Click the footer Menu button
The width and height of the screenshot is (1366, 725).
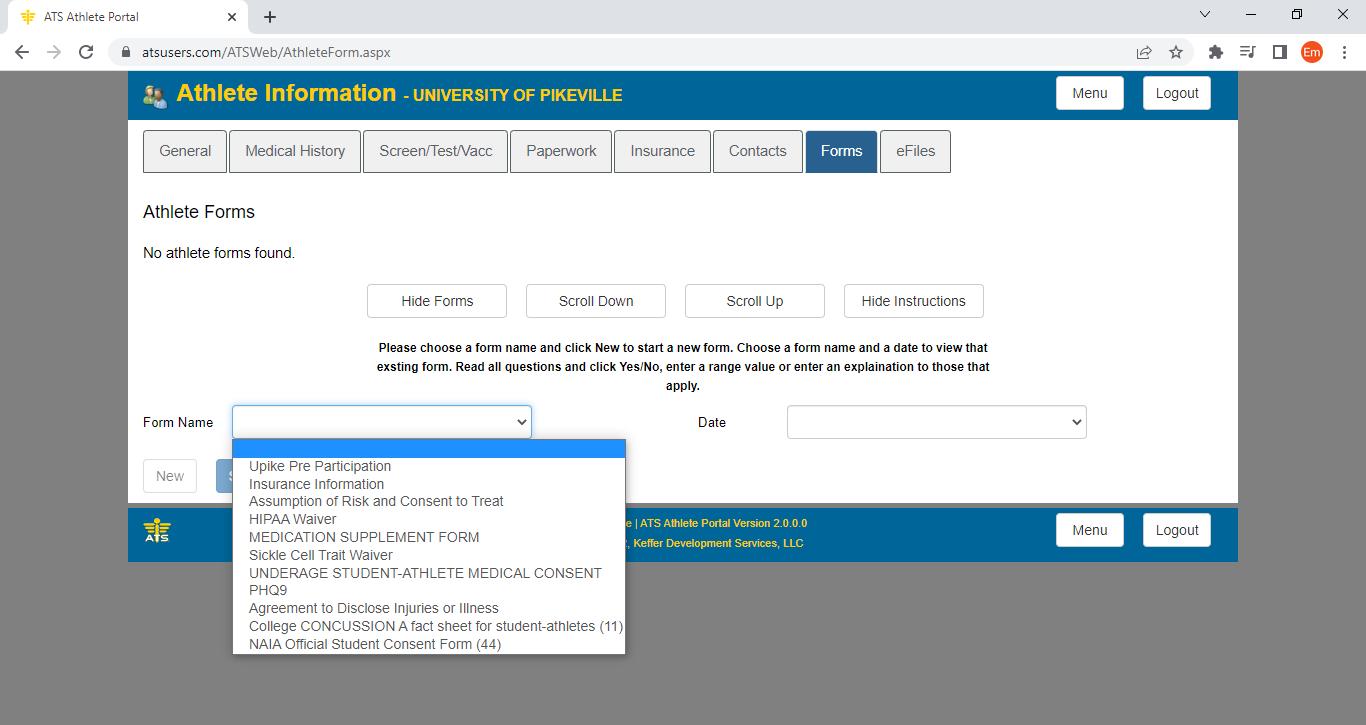pos(1090,530)
